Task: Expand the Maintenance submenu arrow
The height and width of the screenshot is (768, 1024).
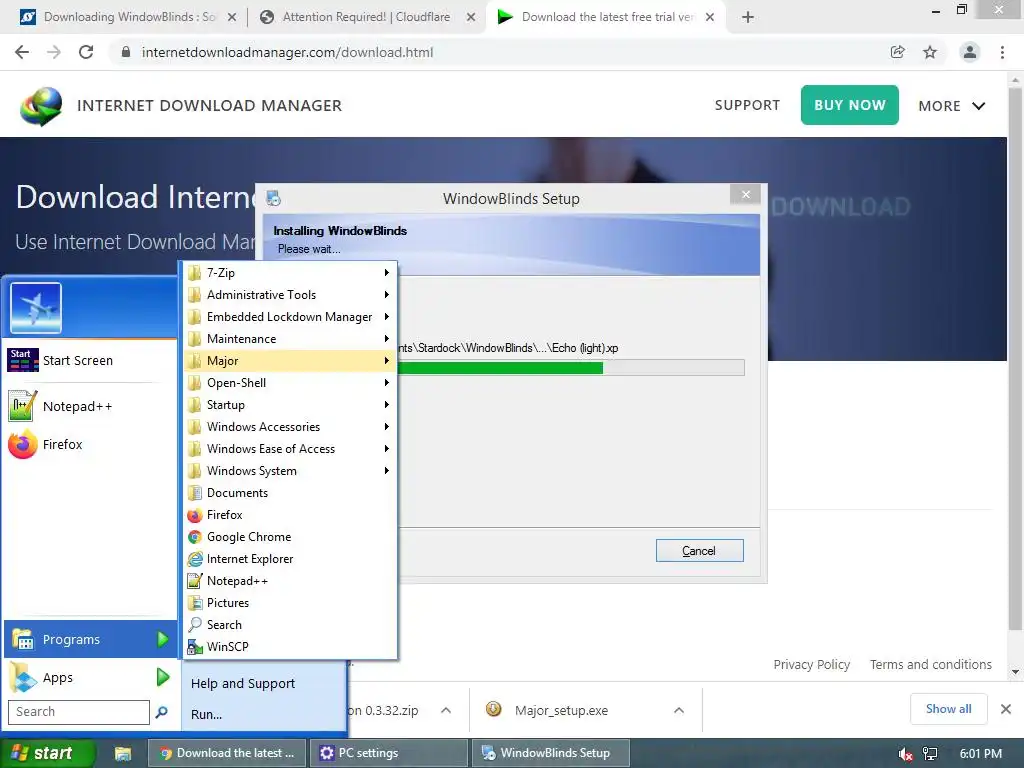Action: coord(387,339)
